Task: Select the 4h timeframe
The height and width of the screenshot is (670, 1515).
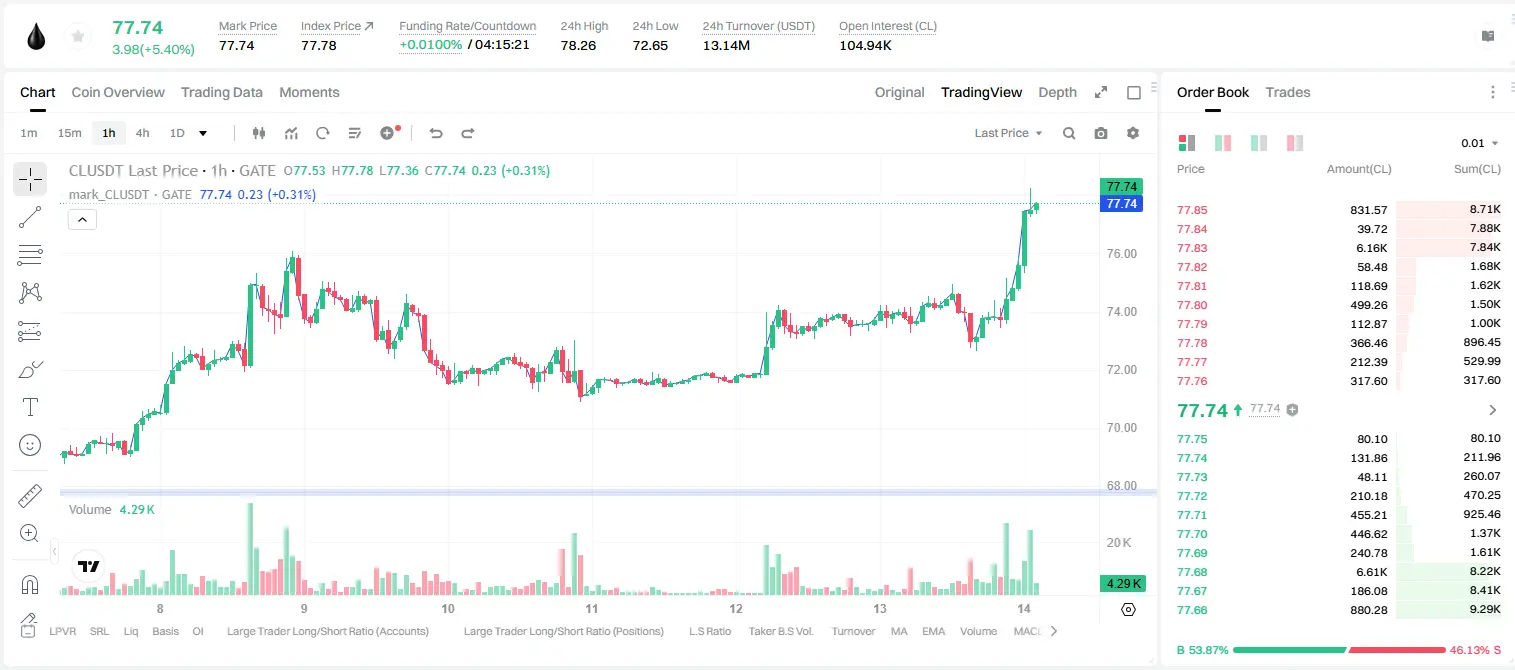Action: tap(143, 133)
